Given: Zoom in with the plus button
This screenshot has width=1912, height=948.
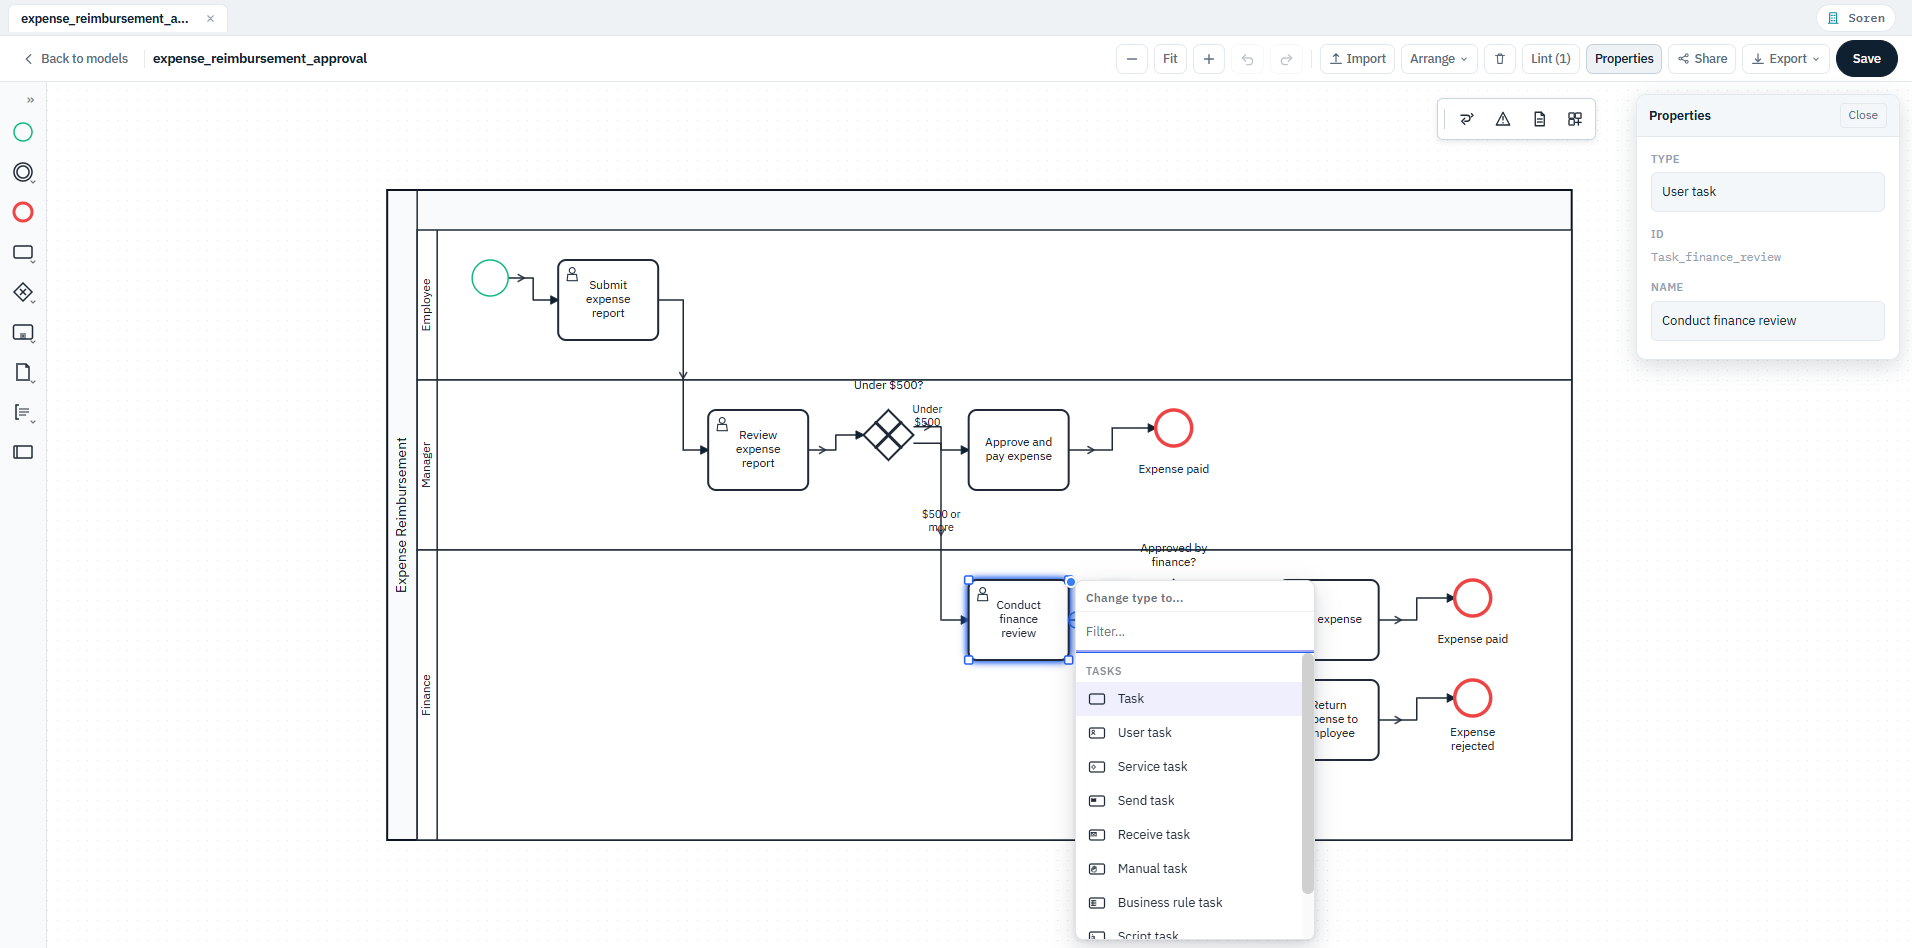Looking at the screenshot, I should (x=1208, y=59).
